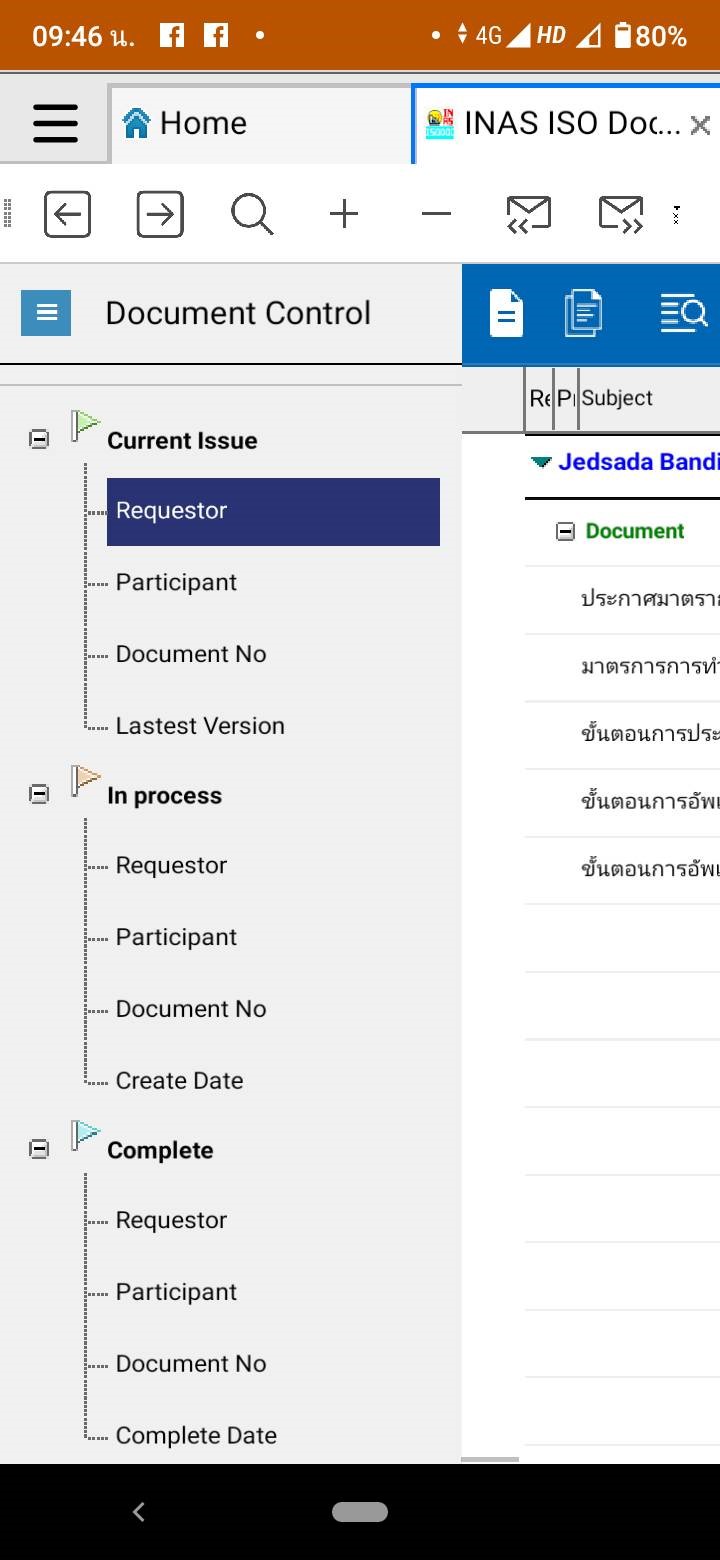Switch to the Home tab
The height and width of the screenshot is (1560, 720).
coord(185,123)
